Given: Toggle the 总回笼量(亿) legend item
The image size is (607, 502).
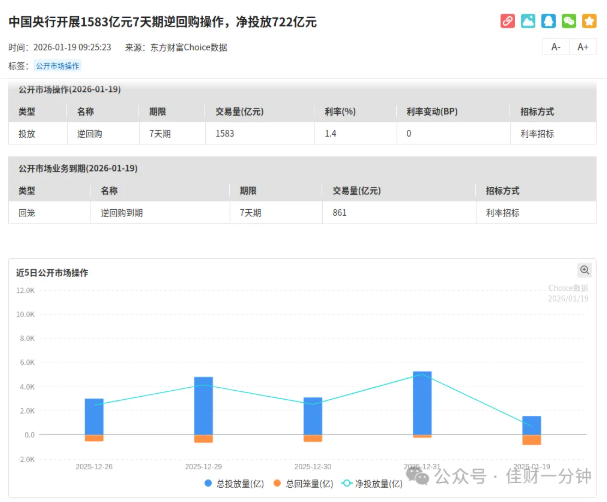Looking at the screenshot, I should click(303, 483).
